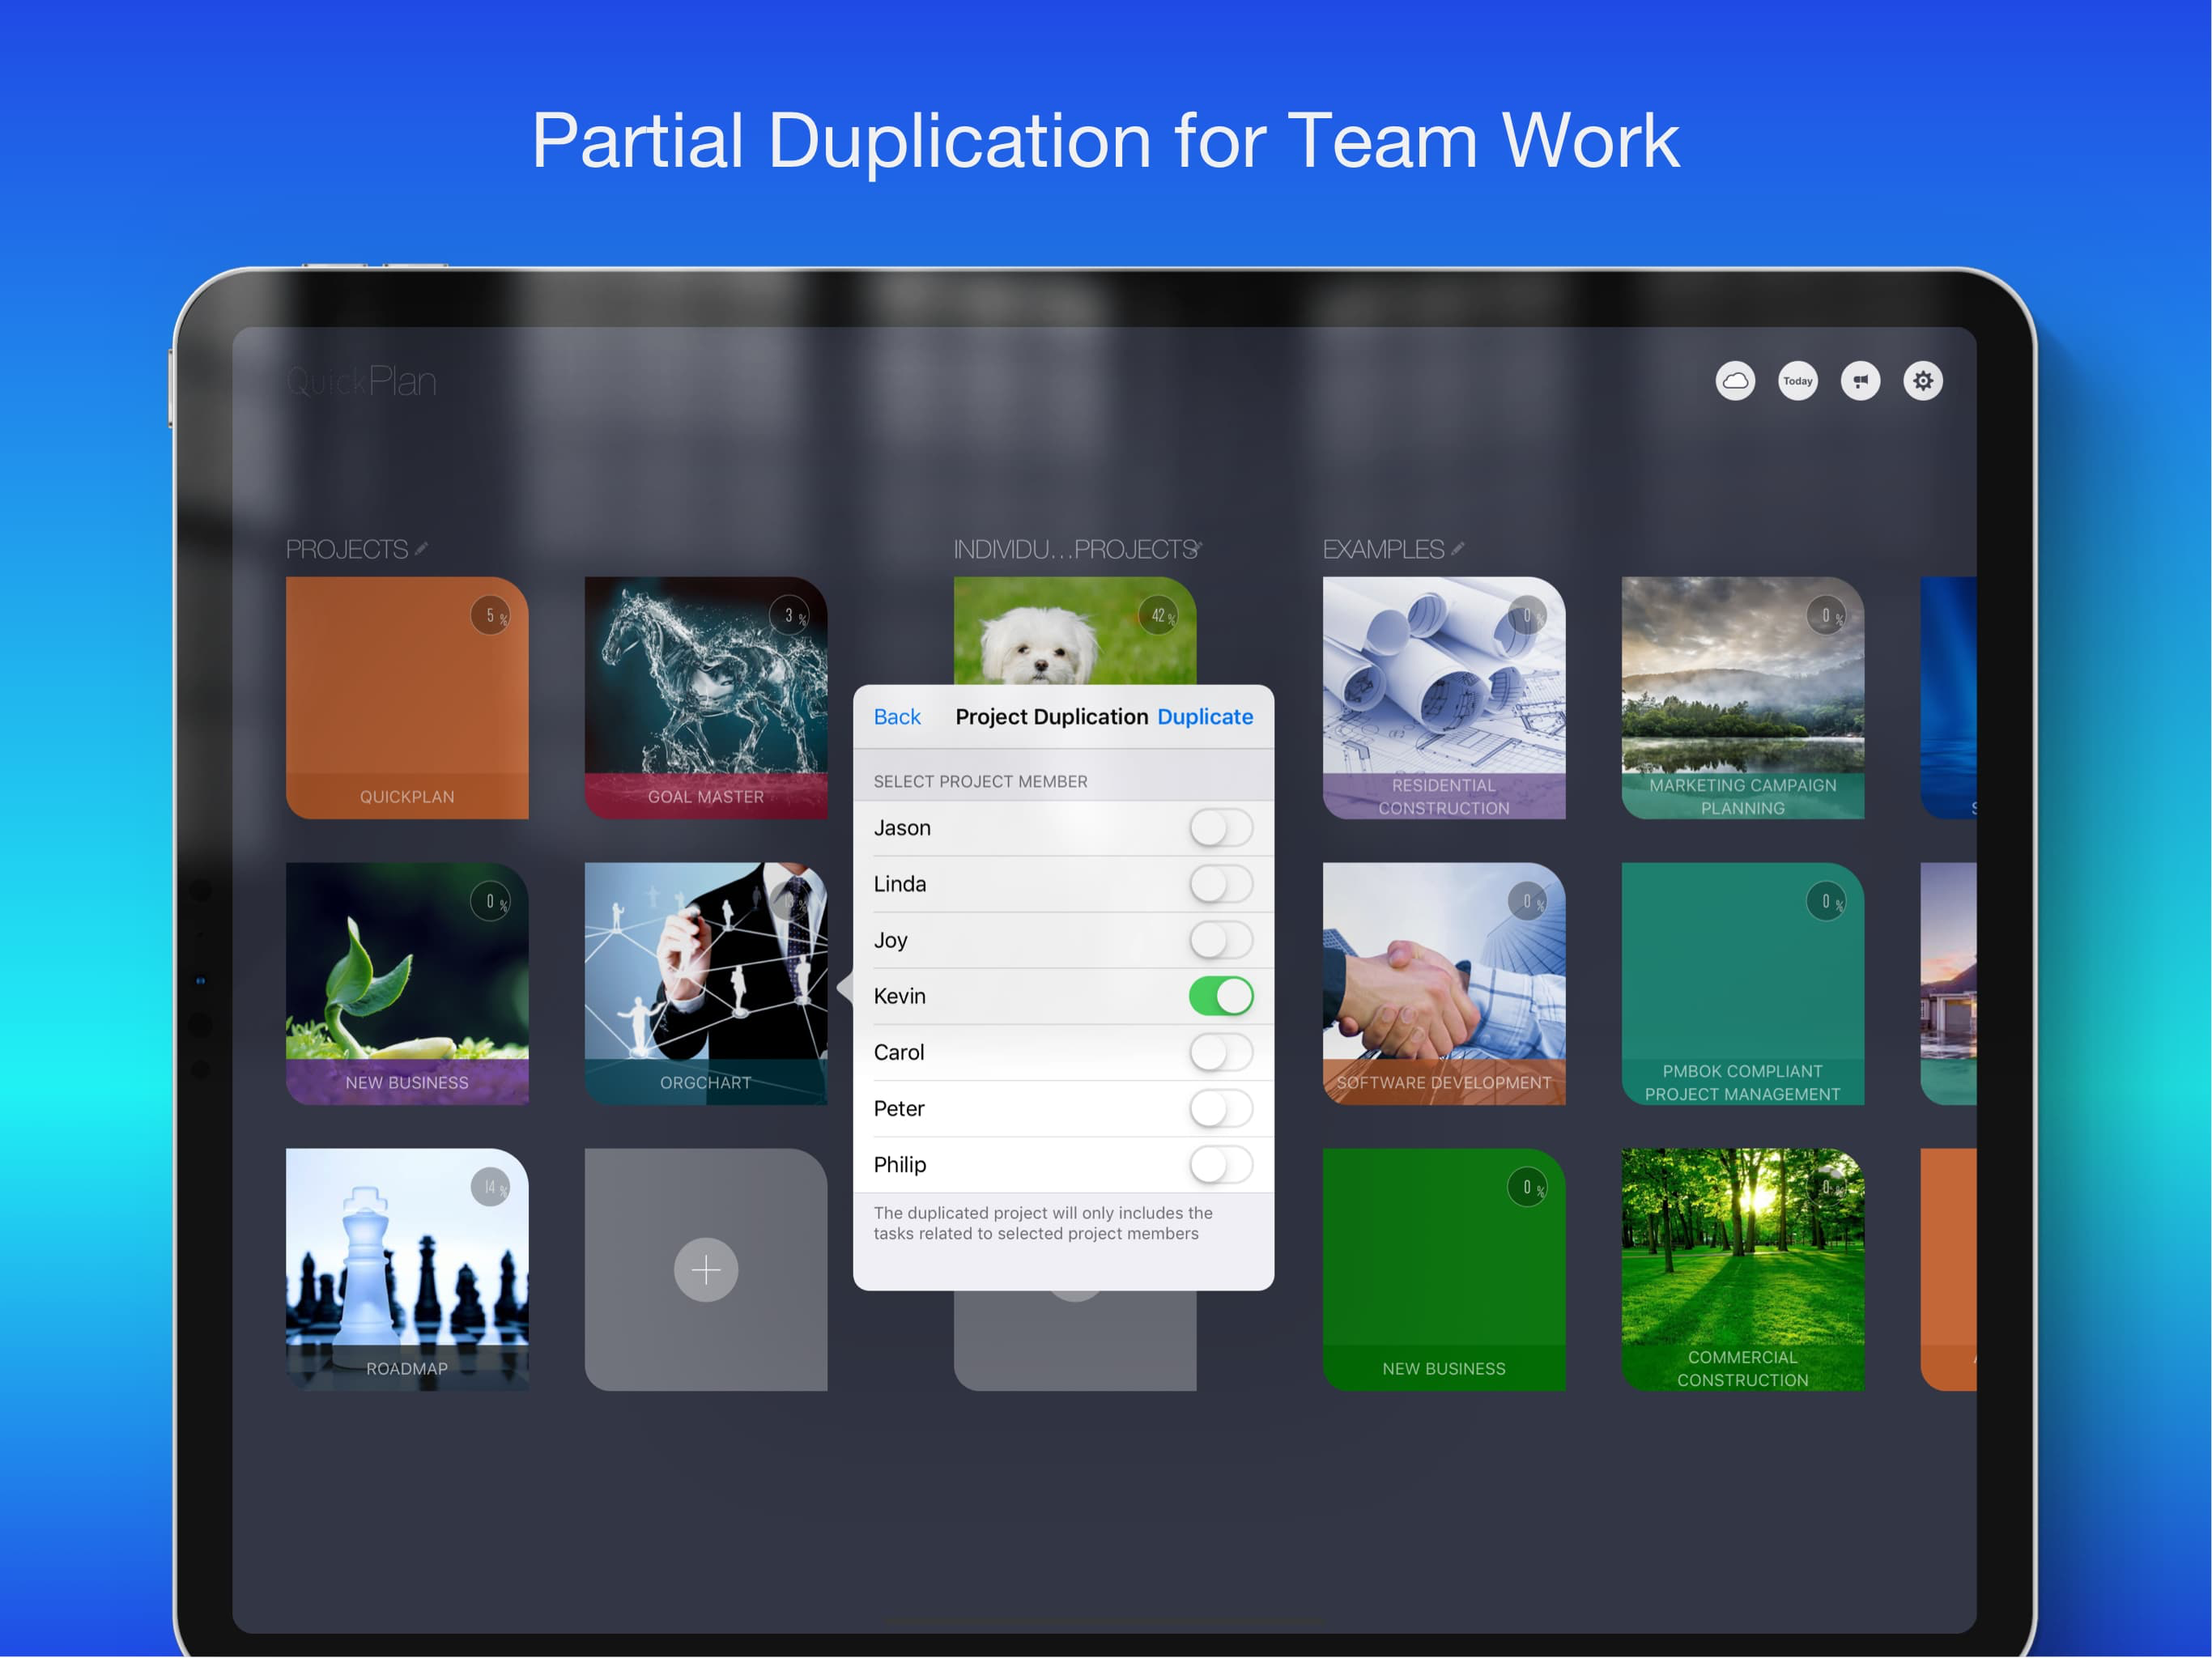The height and width of the screenshot is (1658, 2212).
Task: Open the Roadmap chess project
Action: (407, 1269)
